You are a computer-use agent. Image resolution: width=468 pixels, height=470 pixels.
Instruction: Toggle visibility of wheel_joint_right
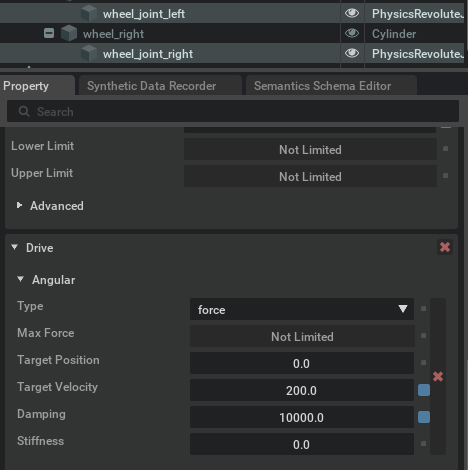pyautogui.click(x=352, y=53)
